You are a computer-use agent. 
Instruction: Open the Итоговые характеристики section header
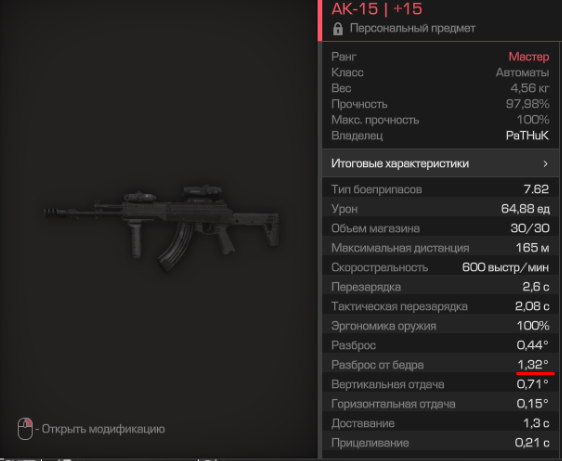pos(440,163)
